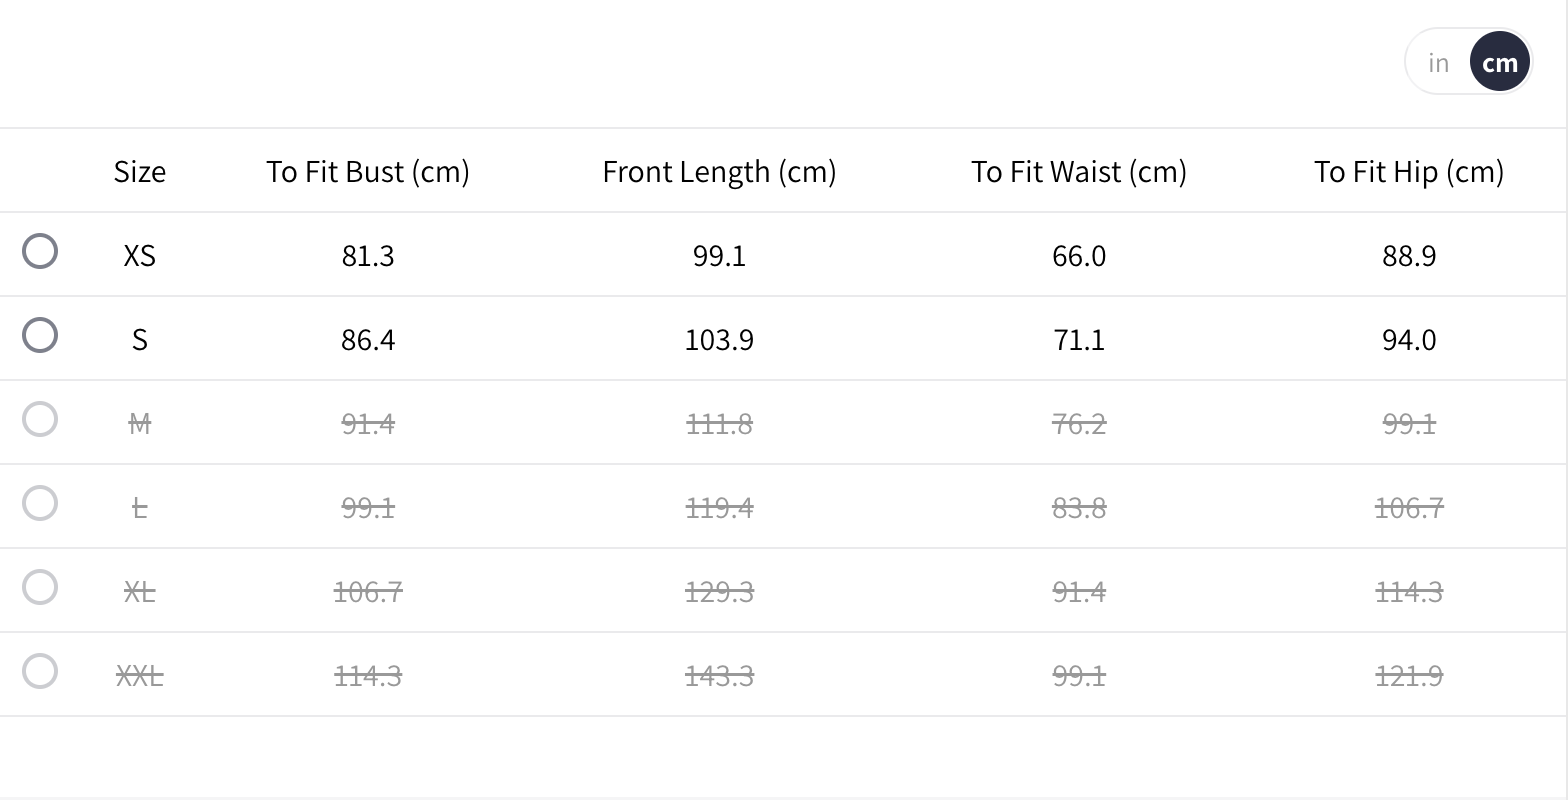The height and width of the screenshot is (800, 1568).
Task: Click the disabled L size radio button
Action: (x=40, y=503)
